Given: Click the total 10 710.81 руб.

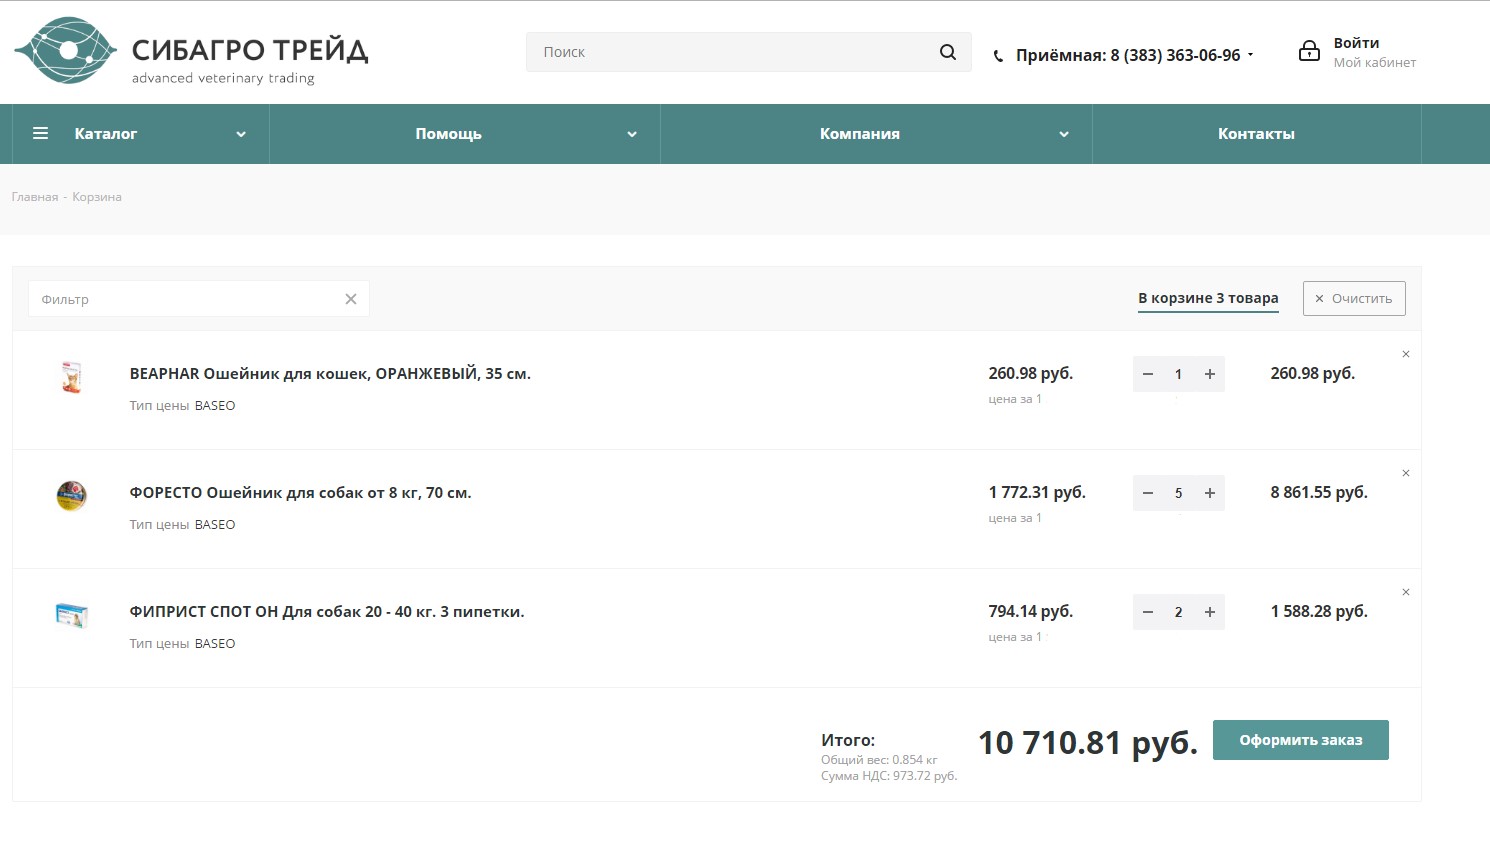Looking at the screenshot, I should point(1088,743).
